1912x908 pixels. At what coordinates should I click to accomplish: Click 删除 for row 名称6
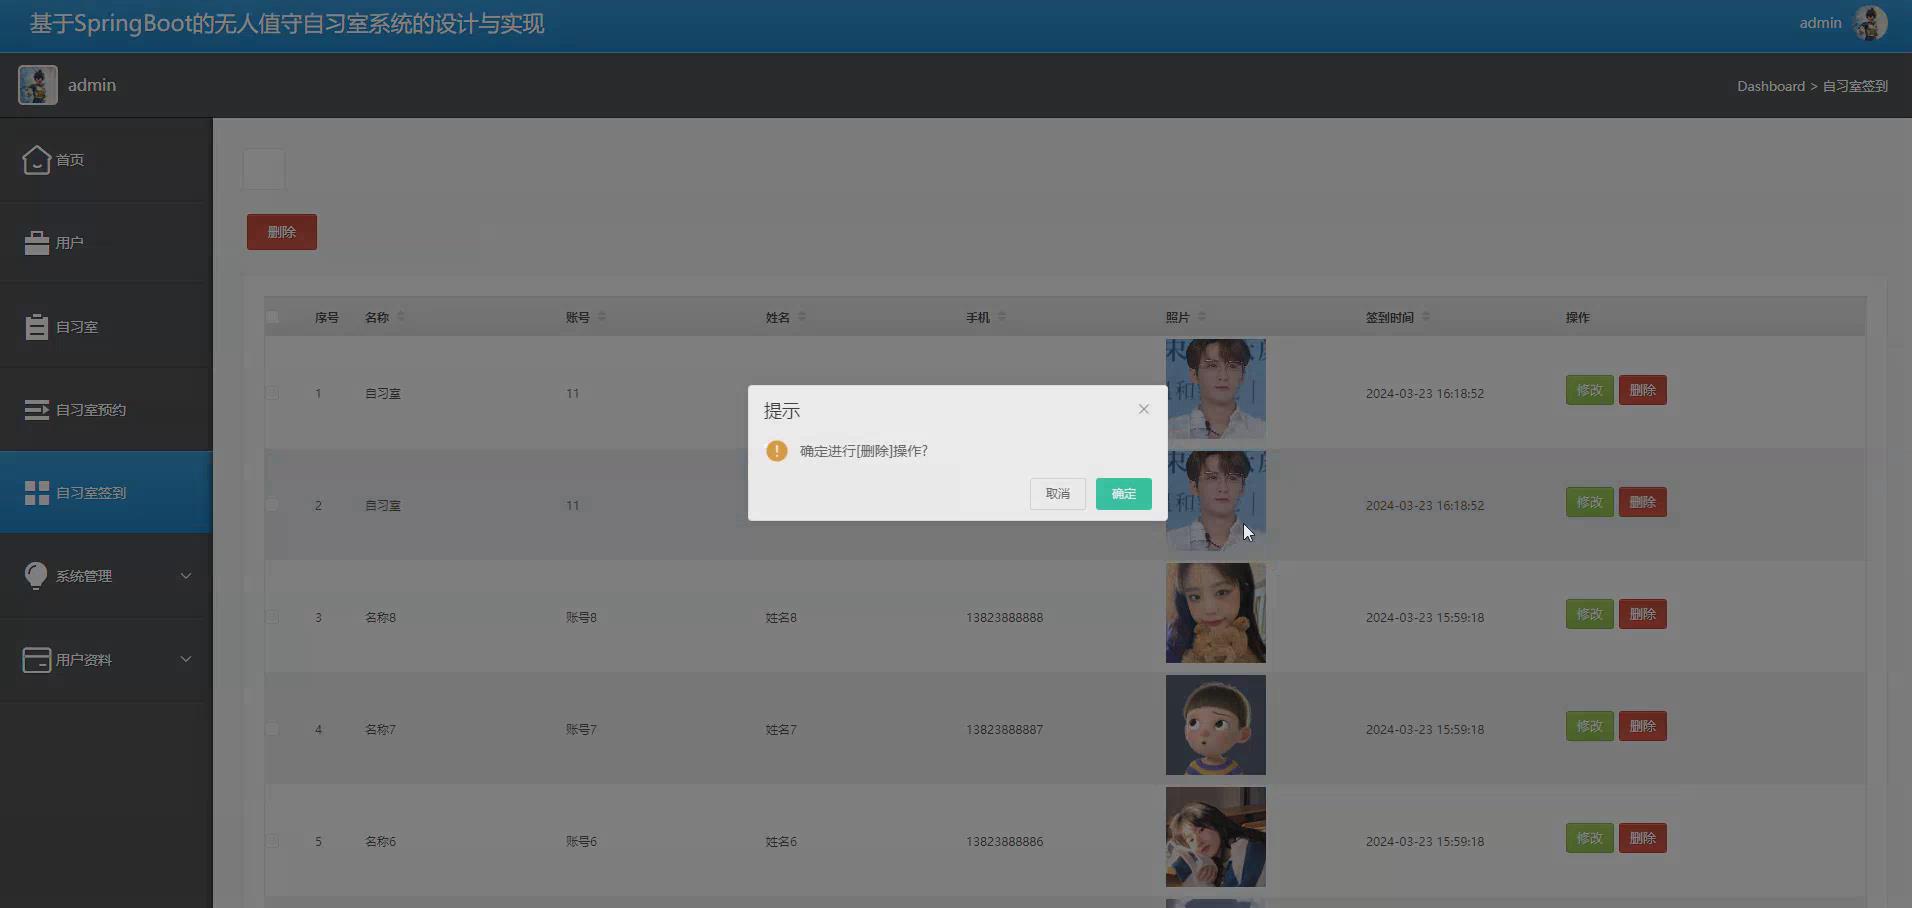tap(1643, 838)
